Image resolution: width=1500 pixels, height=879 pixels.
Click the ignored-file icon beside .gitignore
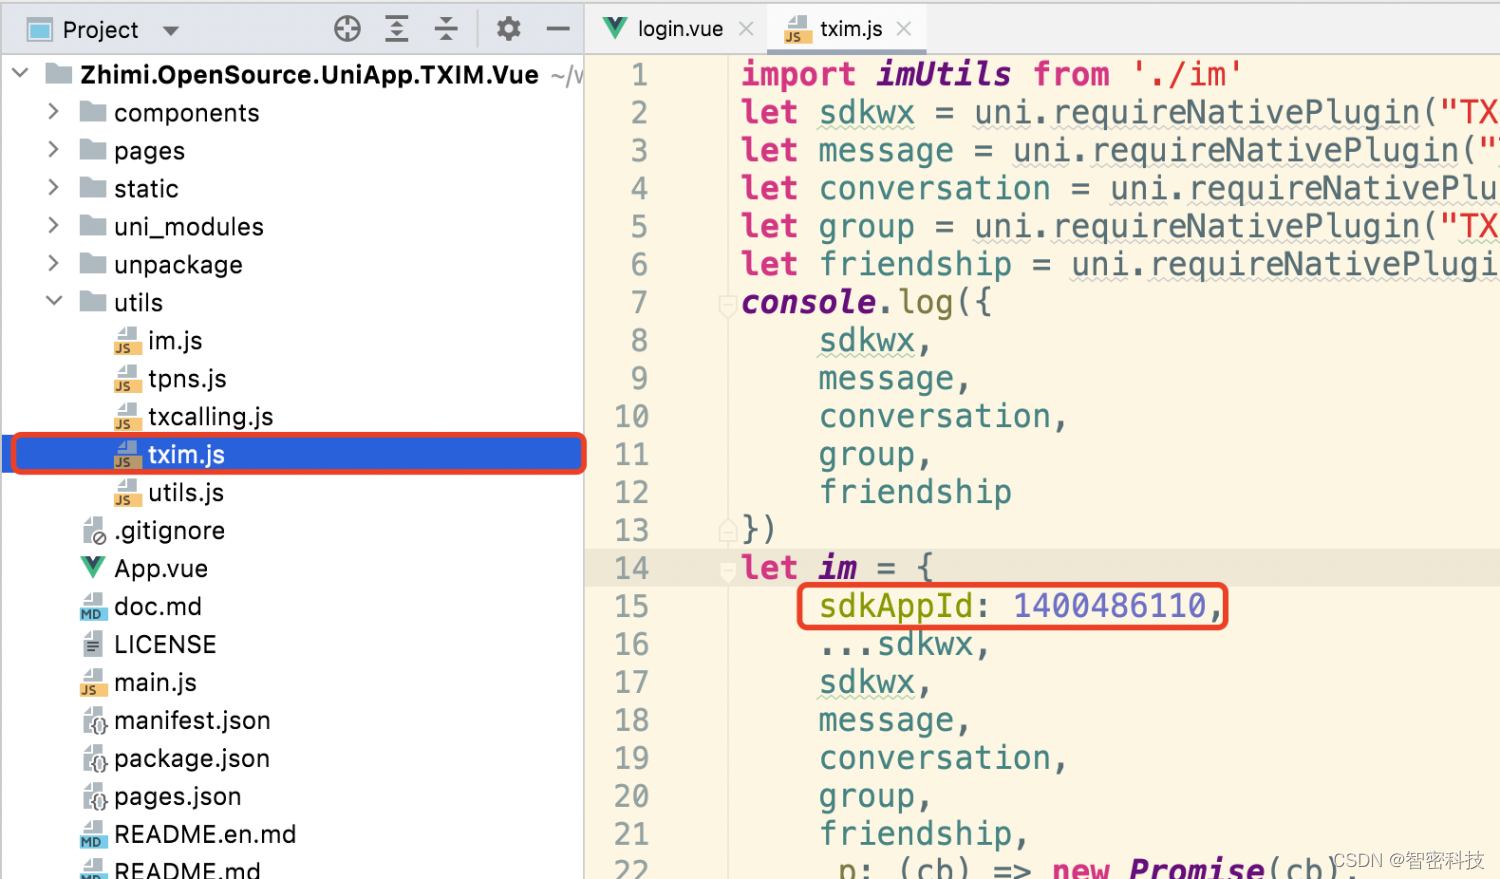94,531
